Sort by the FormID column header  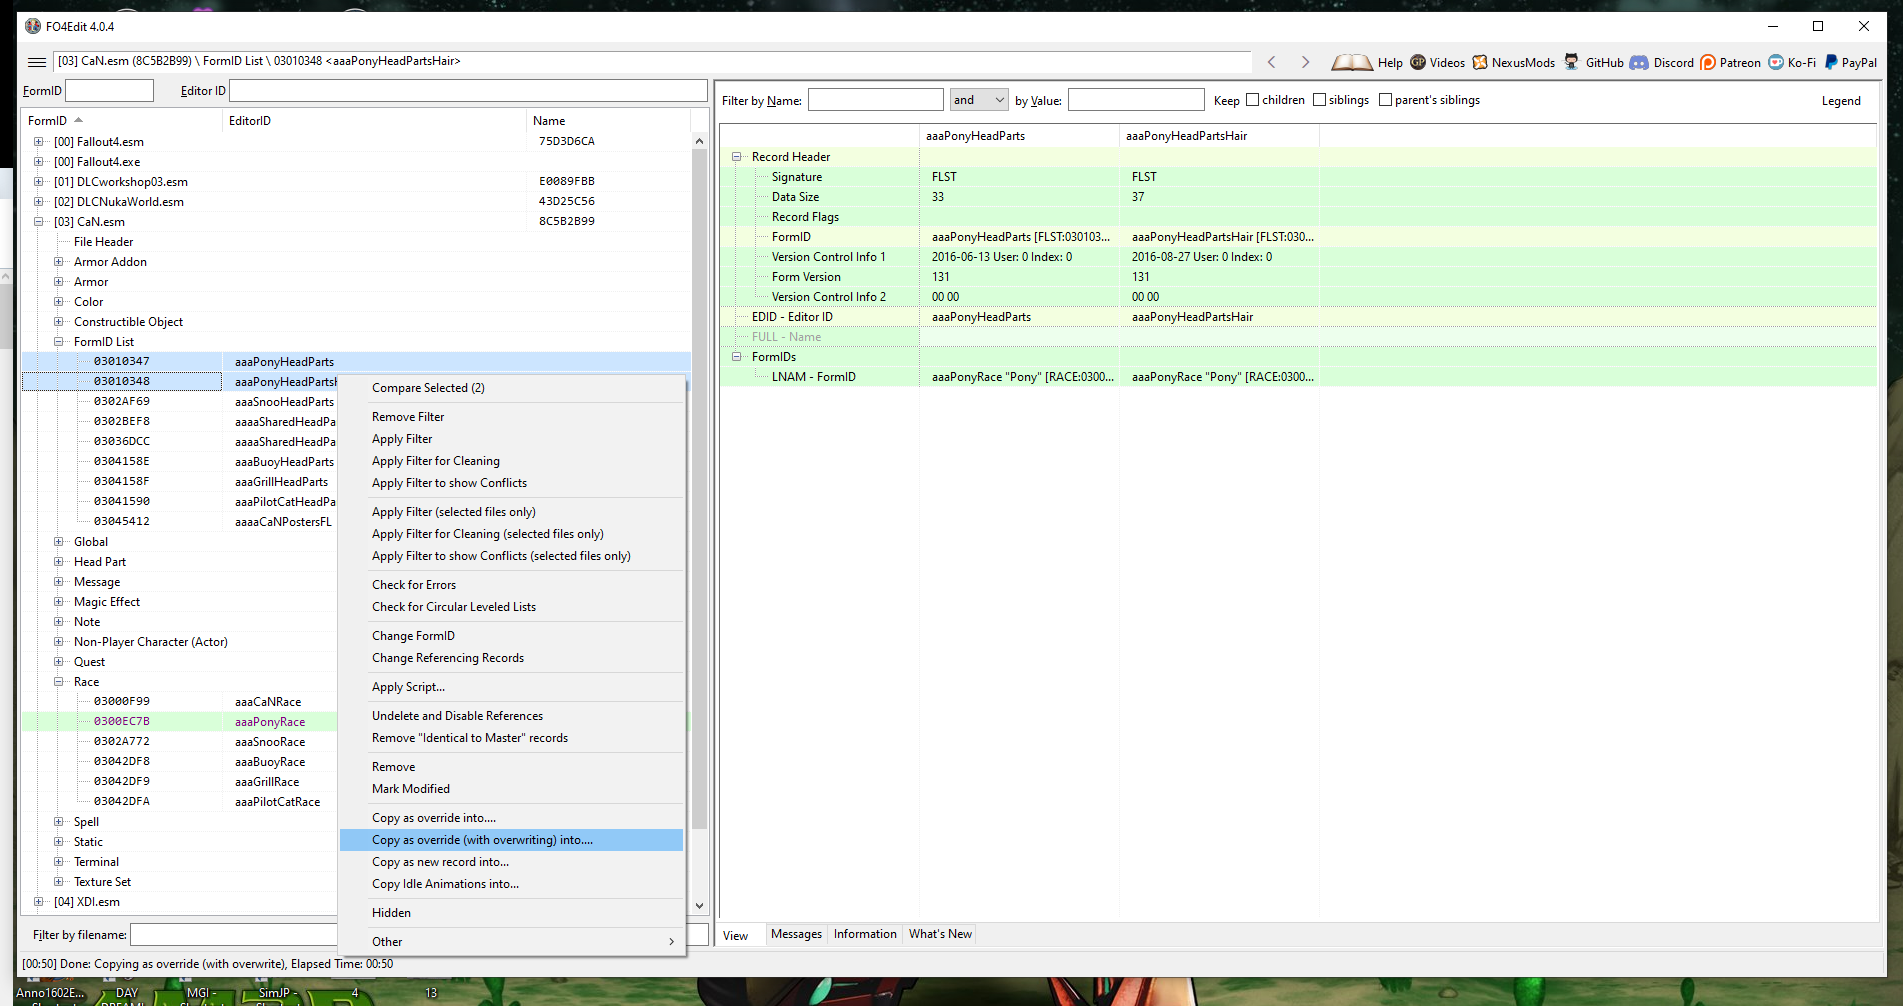122,121
